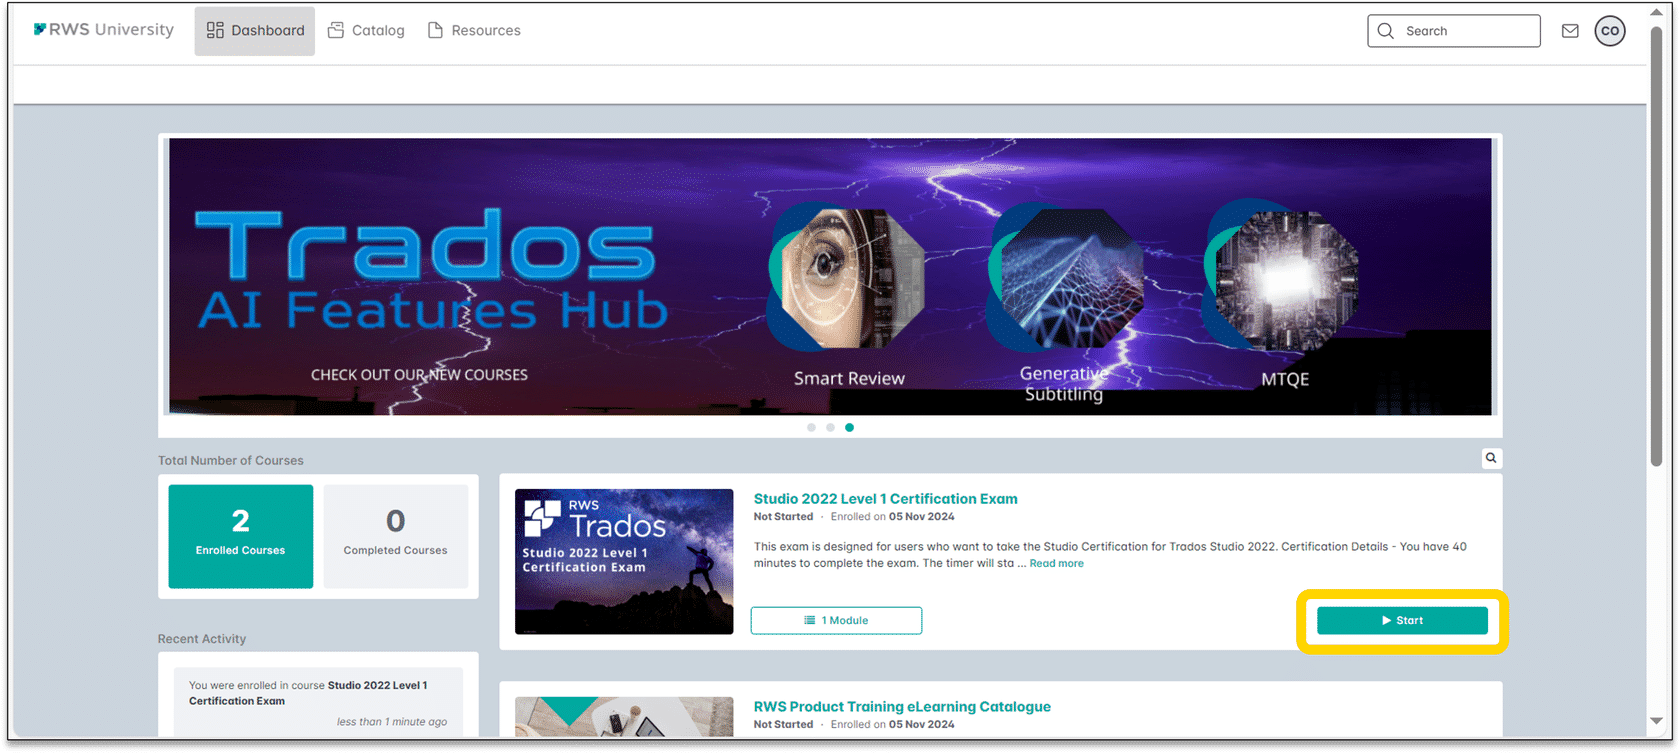Click the MTQE chip image
The image size is (1680, 753).
point(1283,277)
